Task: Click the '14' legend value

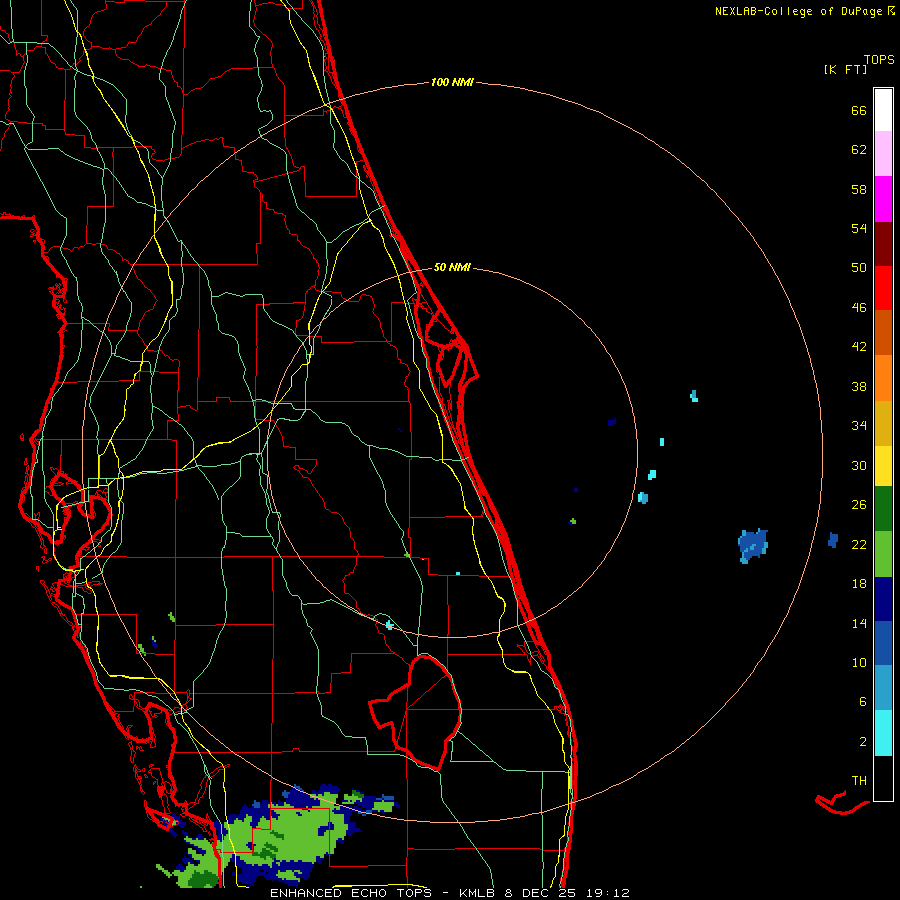Action: (859, 624)
